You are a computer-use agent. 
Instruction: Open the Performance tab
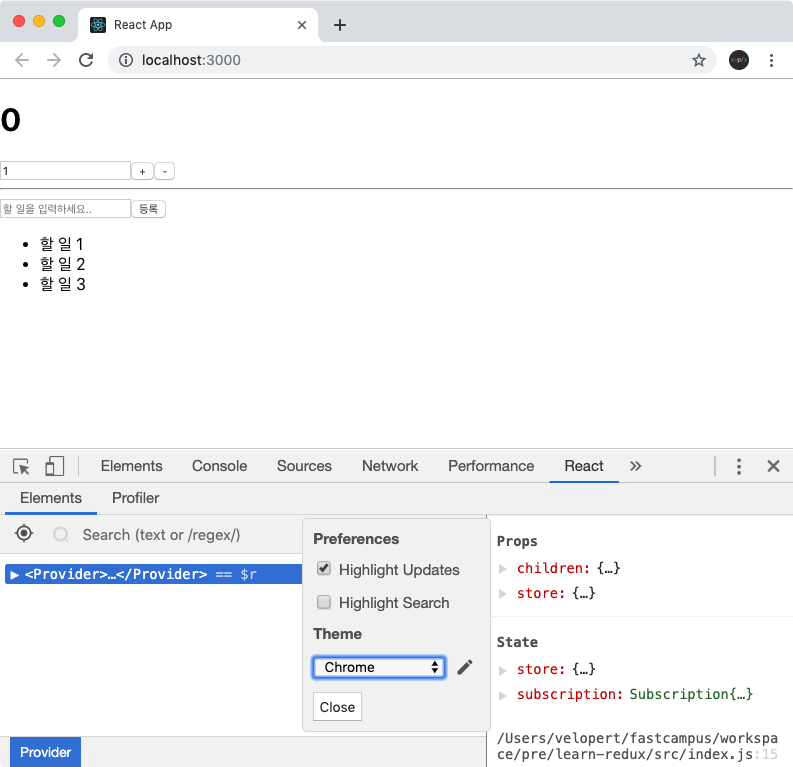pos(491,466)
